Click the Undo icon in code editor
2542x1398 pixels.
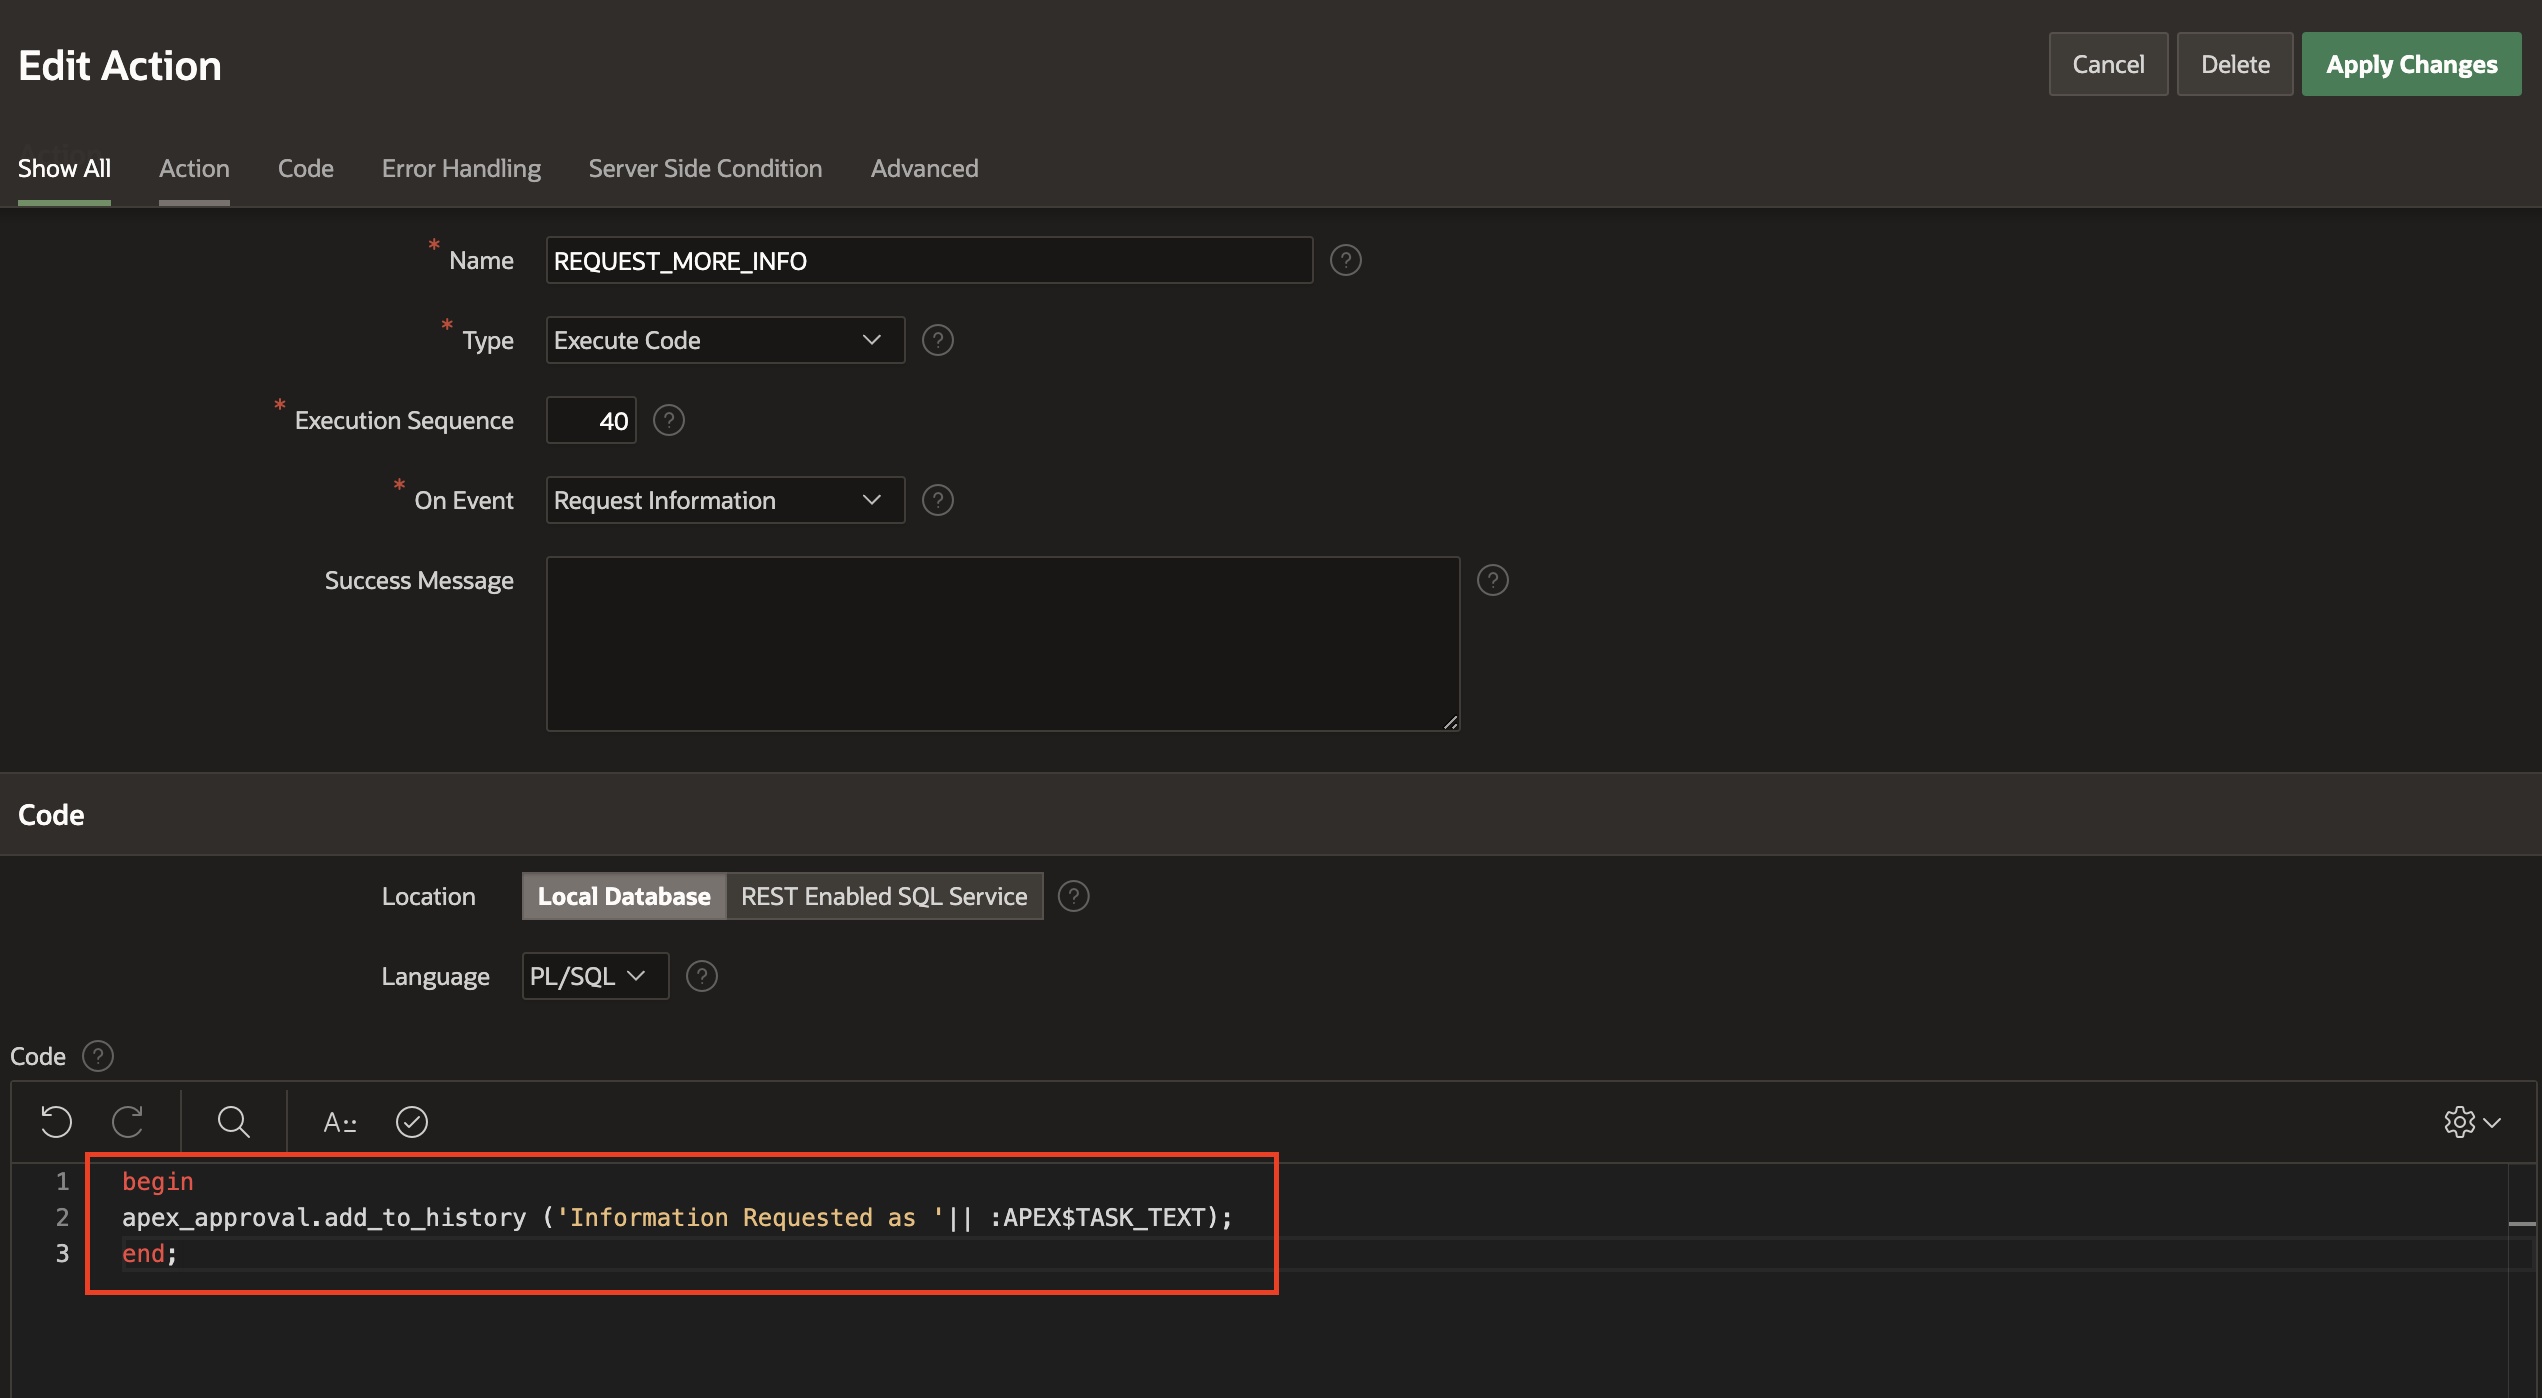pyautogui.click(x=56, y=1122)
